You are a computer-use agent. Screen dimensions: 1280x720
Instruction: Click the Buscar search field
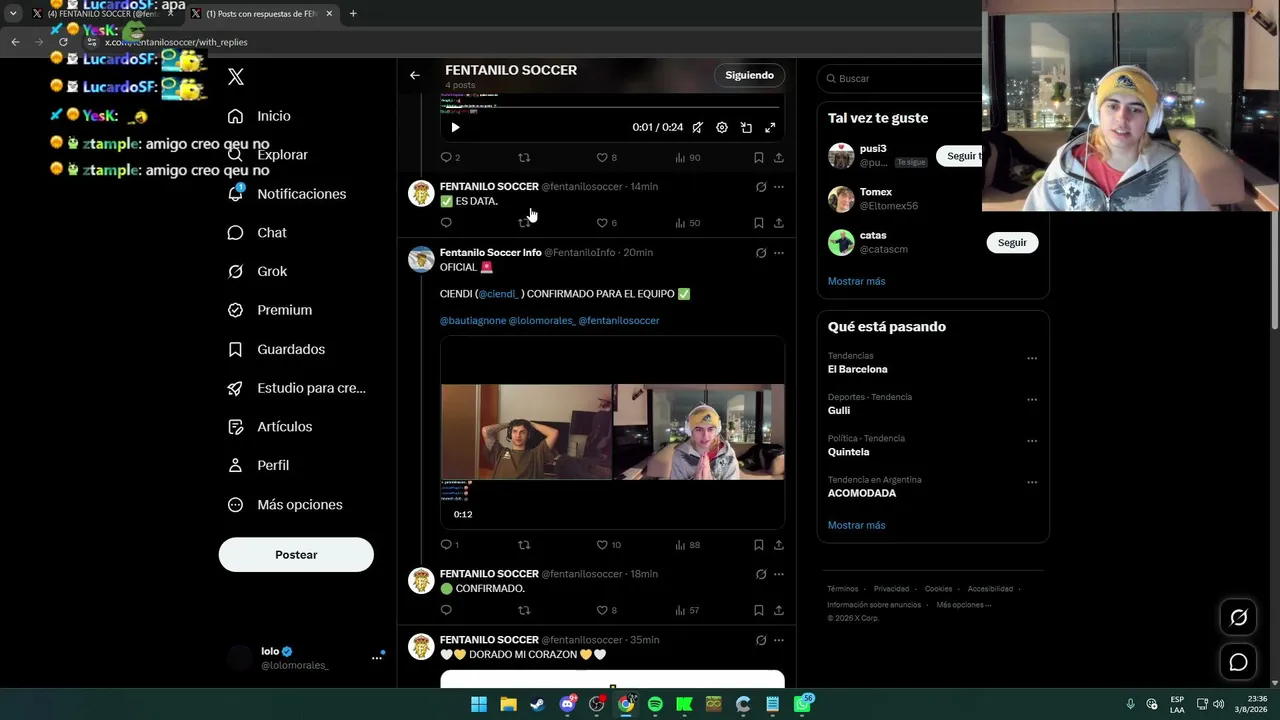pos(900,78)
